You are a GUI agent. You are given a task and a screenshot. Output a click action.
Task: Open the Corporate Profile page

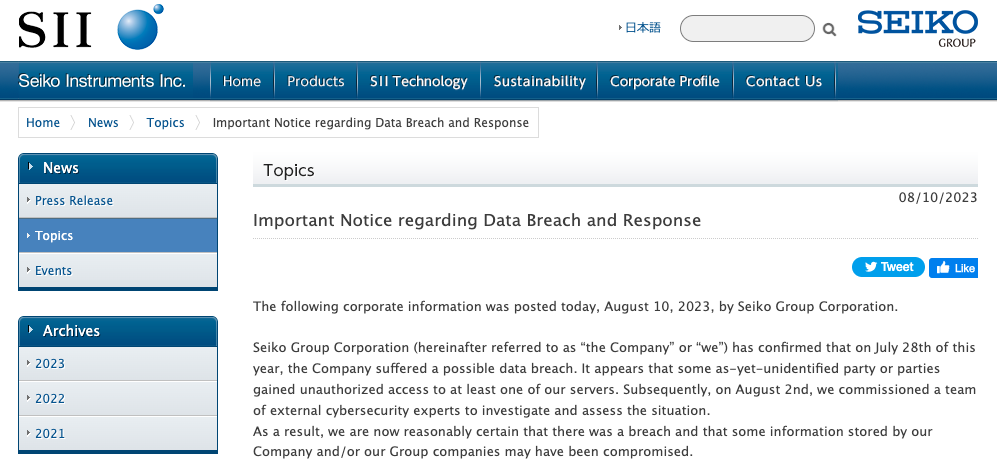664,81
